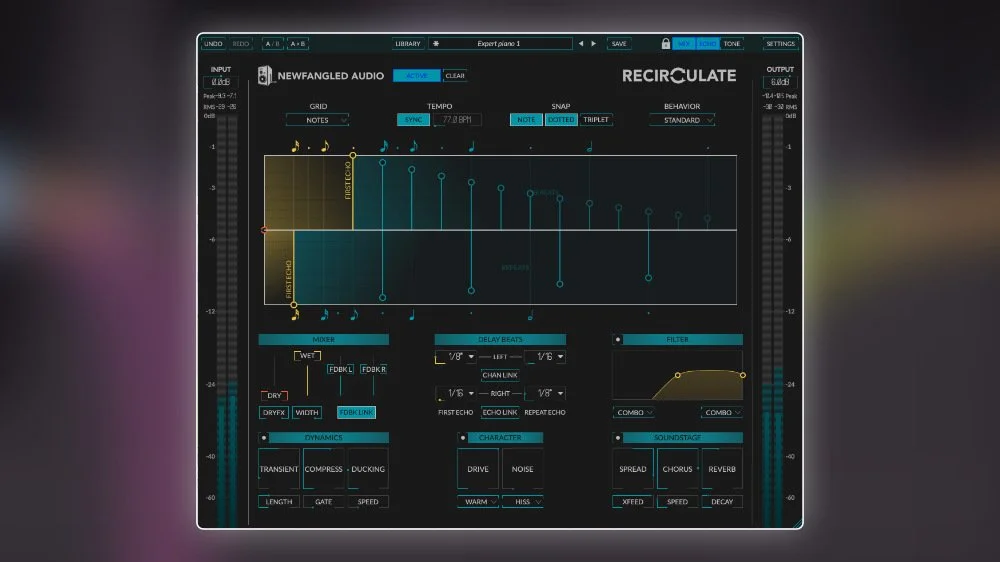This screenshot has height=562, width=1000.
Task: Open the Grid NOTES dropdown
Action: click(x=318, y=120)
